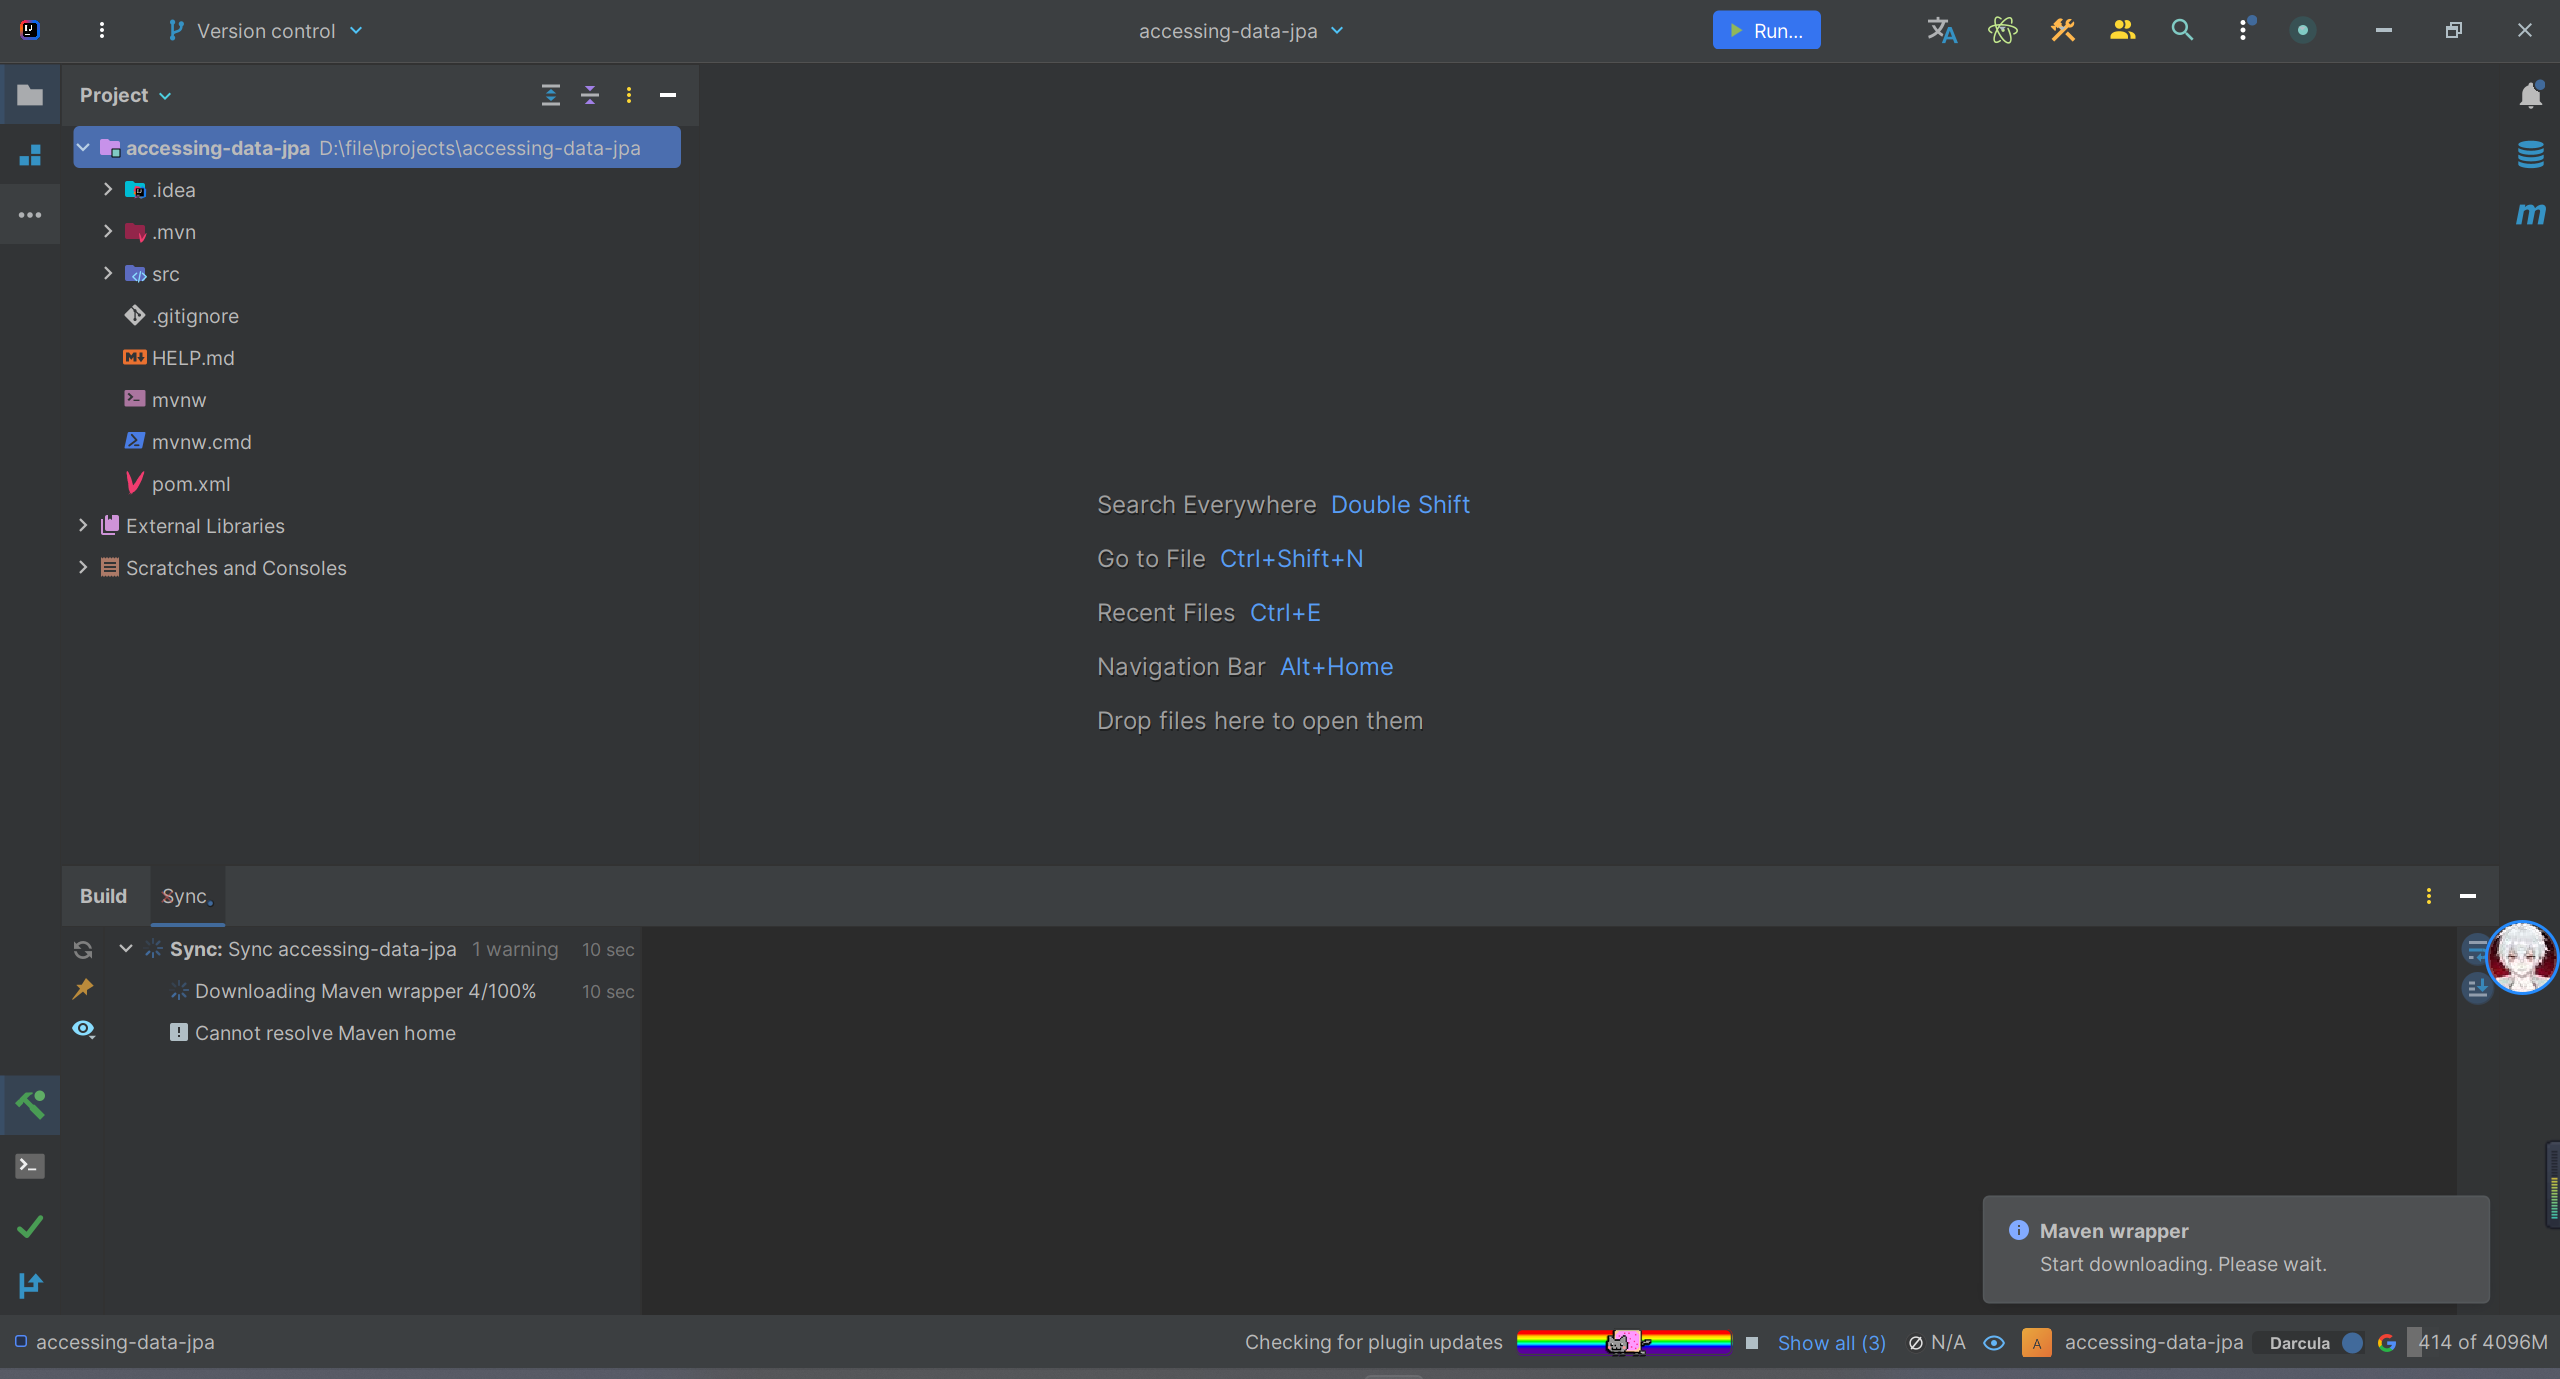Open Search Everywhere magnifier icon

click(2182, 30)
